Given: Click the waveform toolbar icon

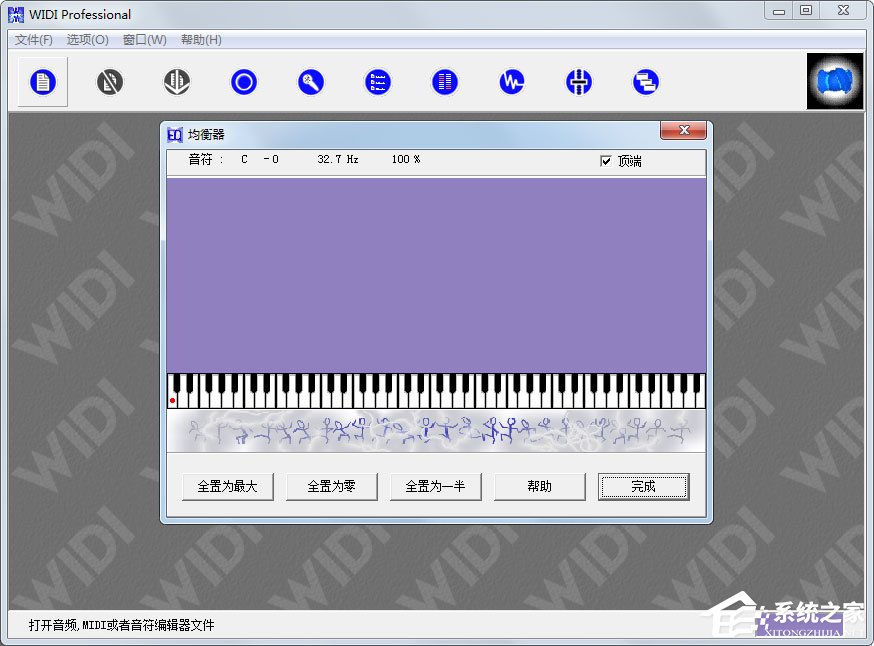Looking at the screenshot, I should tap(512, 82).
